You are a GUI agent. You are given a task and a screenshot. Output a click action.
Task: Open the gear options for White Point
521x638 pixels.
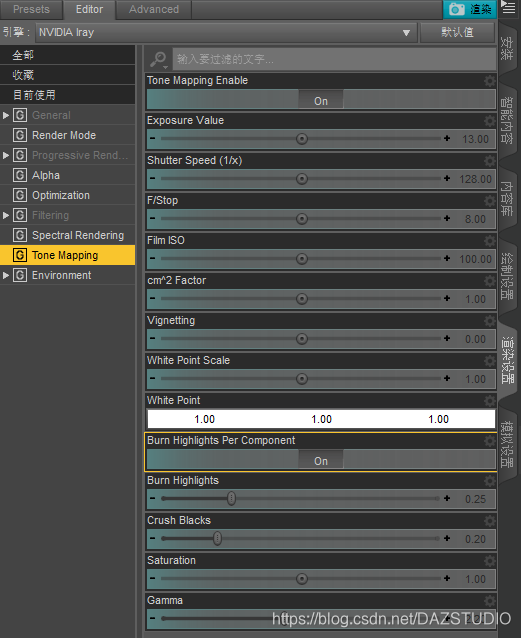point(490,401)
